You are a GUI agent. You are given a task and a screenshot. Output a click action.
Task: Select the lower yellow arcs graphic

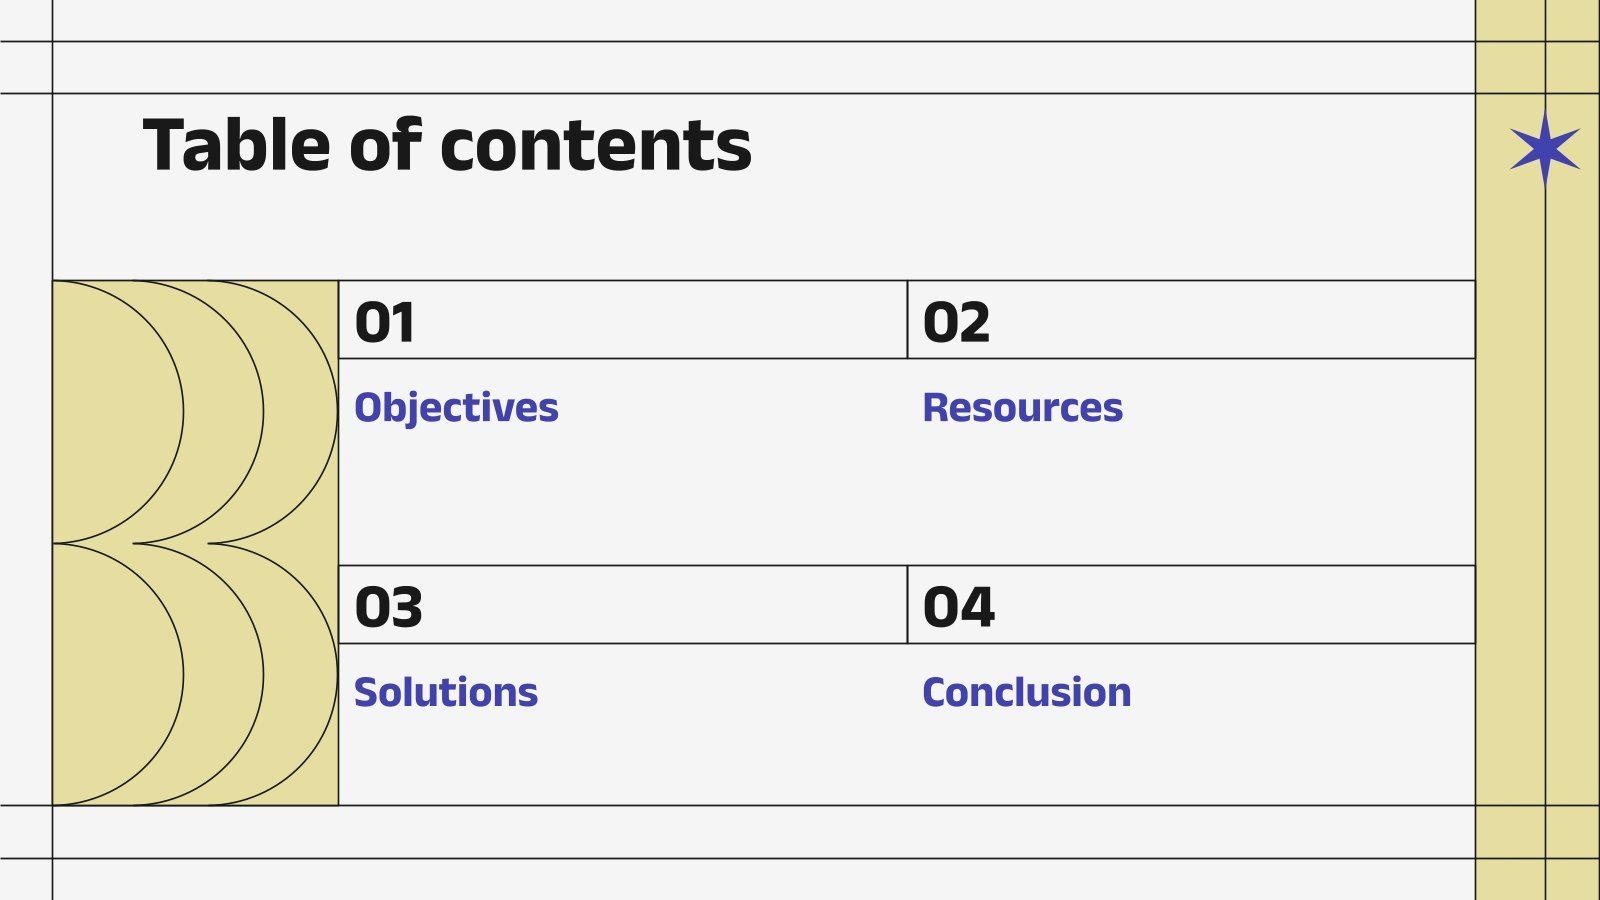[x=195, y=675]
